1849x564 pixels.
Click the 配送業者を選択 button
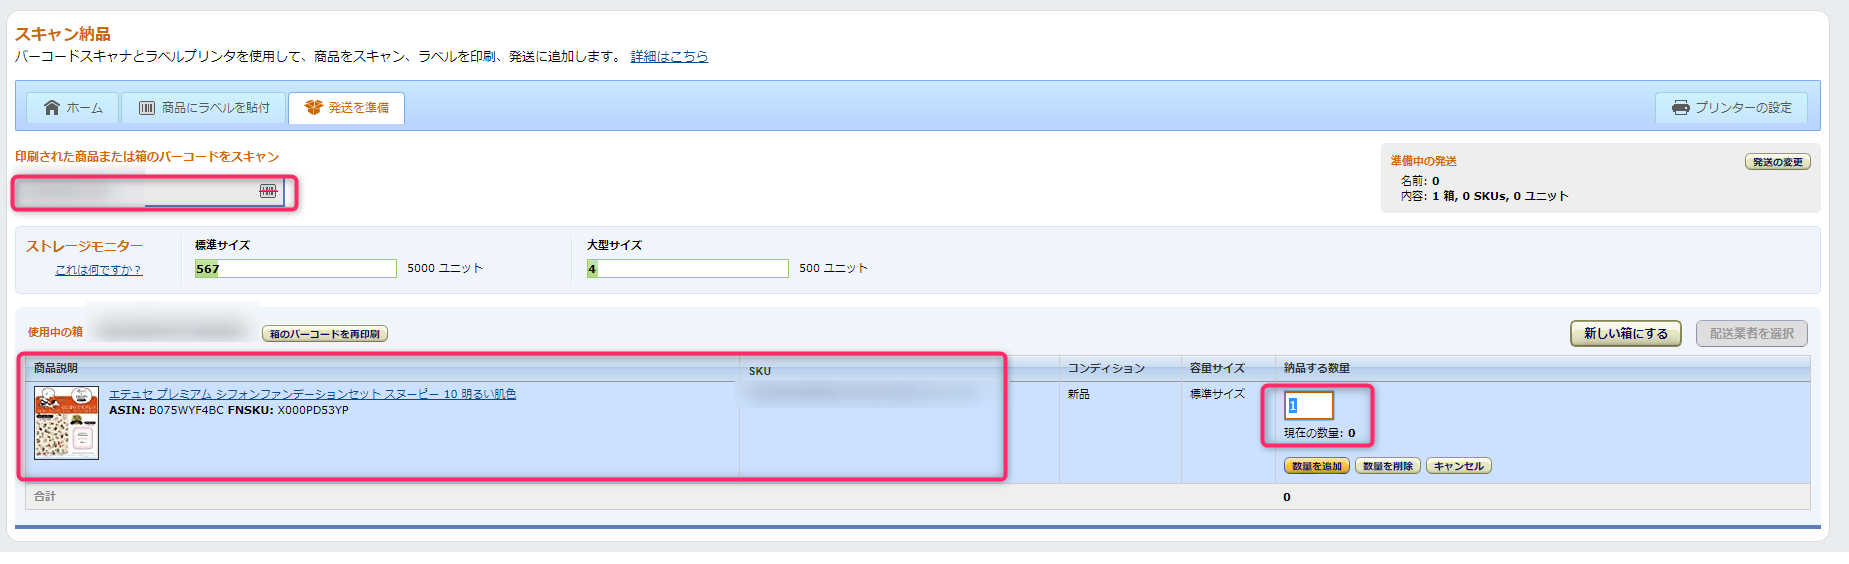1751,334
